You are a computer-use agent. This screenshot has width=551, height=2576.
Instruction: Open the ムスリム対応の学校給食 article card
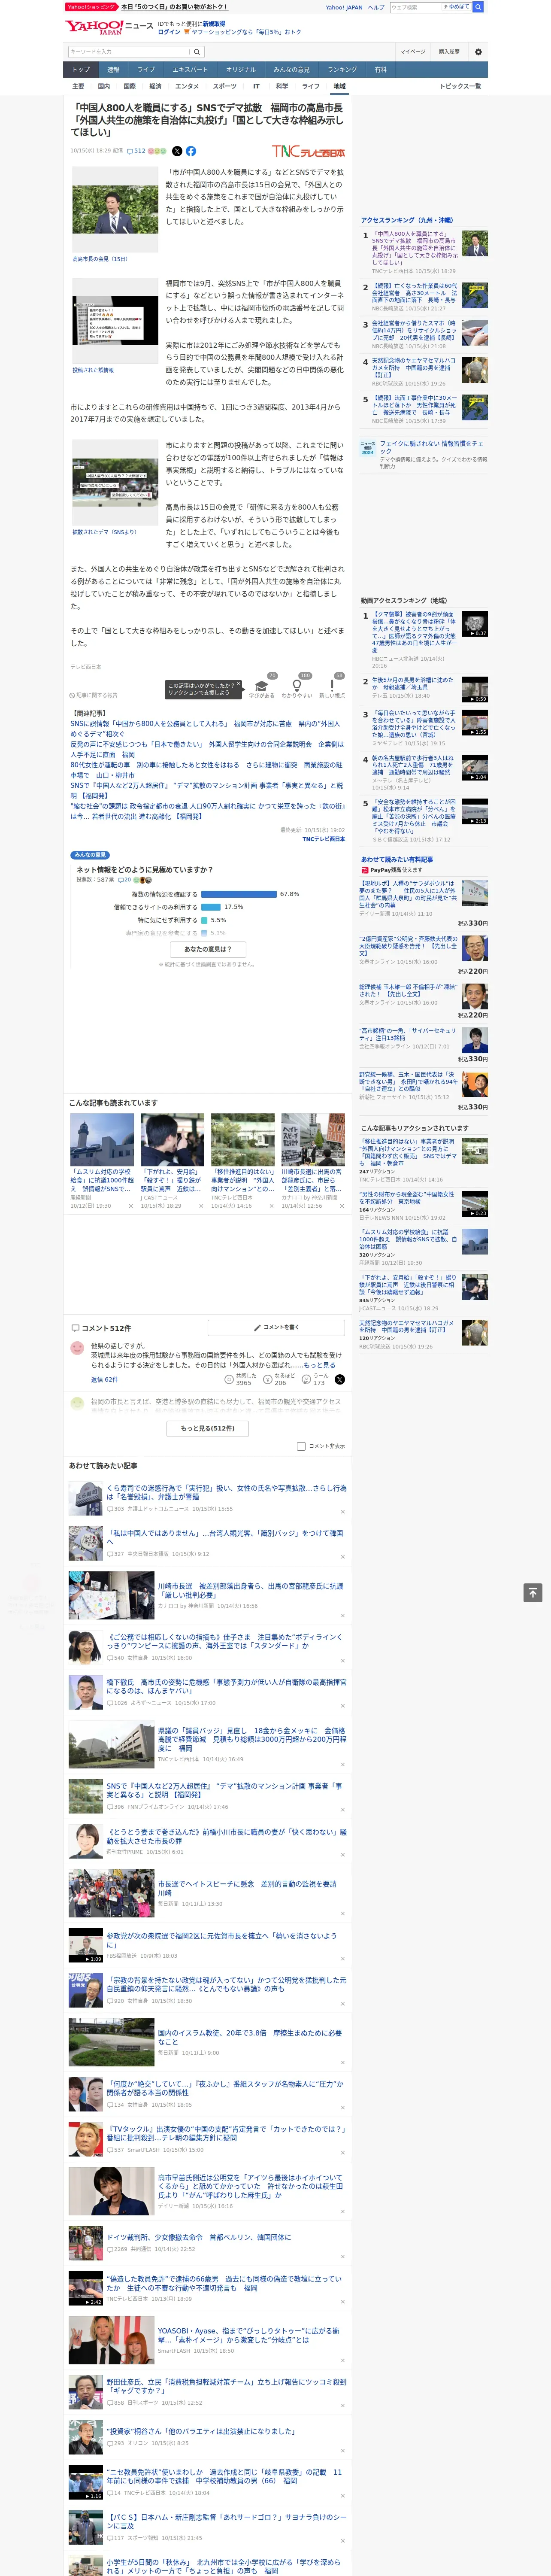(x=102, y=1160)
